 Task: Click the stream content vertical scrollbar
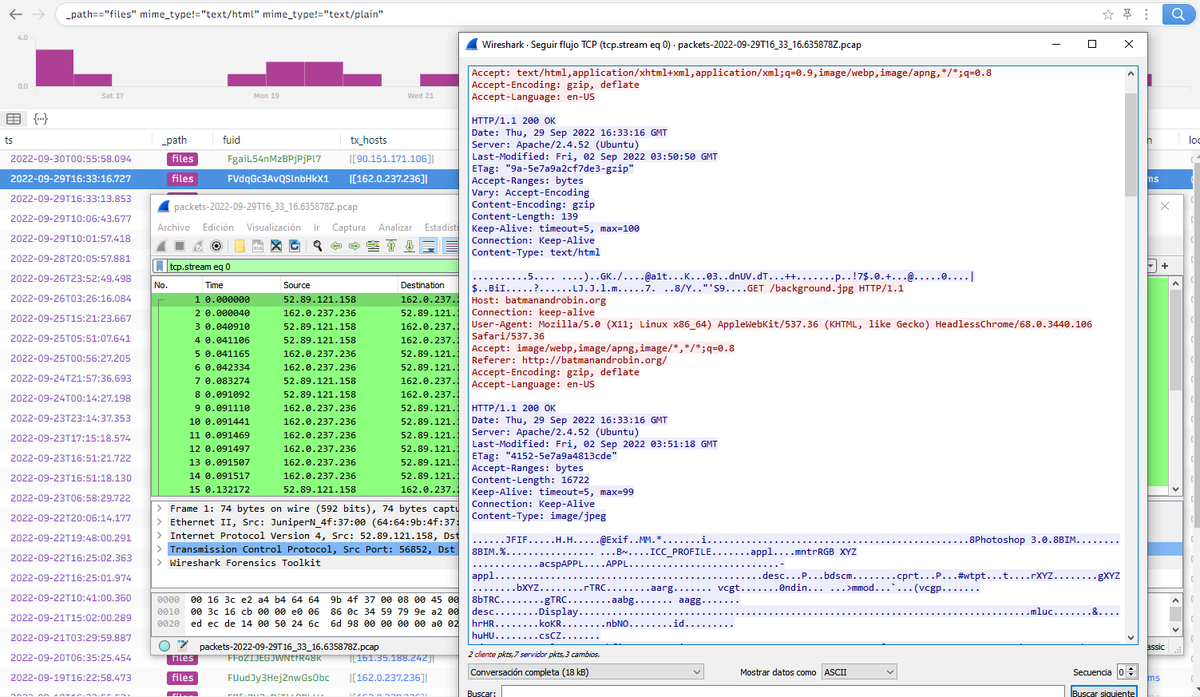click(x=1131, y=143)
